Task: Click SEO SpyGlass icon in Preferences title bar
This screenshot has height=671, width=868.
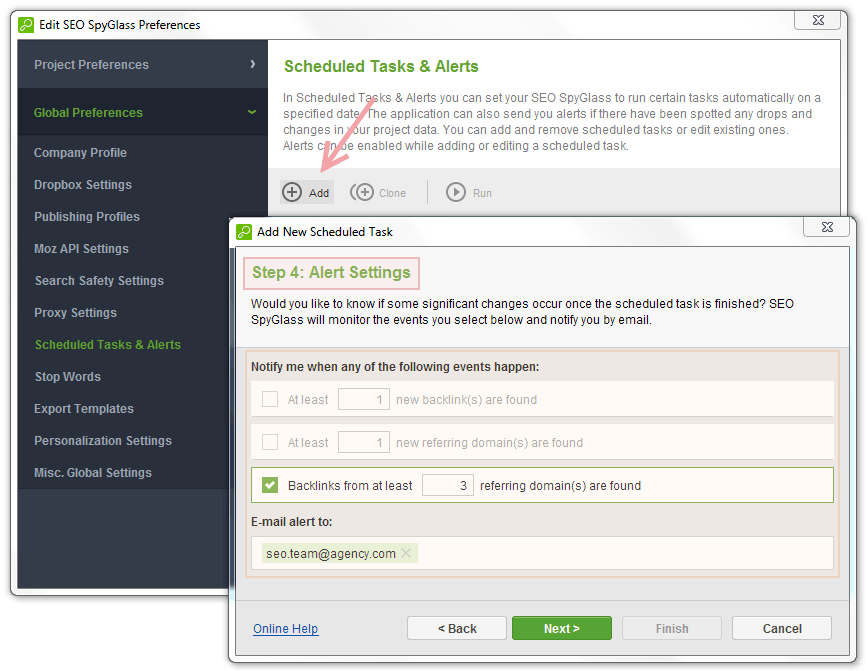Action: pyautogui.click(x=25, y=24)
